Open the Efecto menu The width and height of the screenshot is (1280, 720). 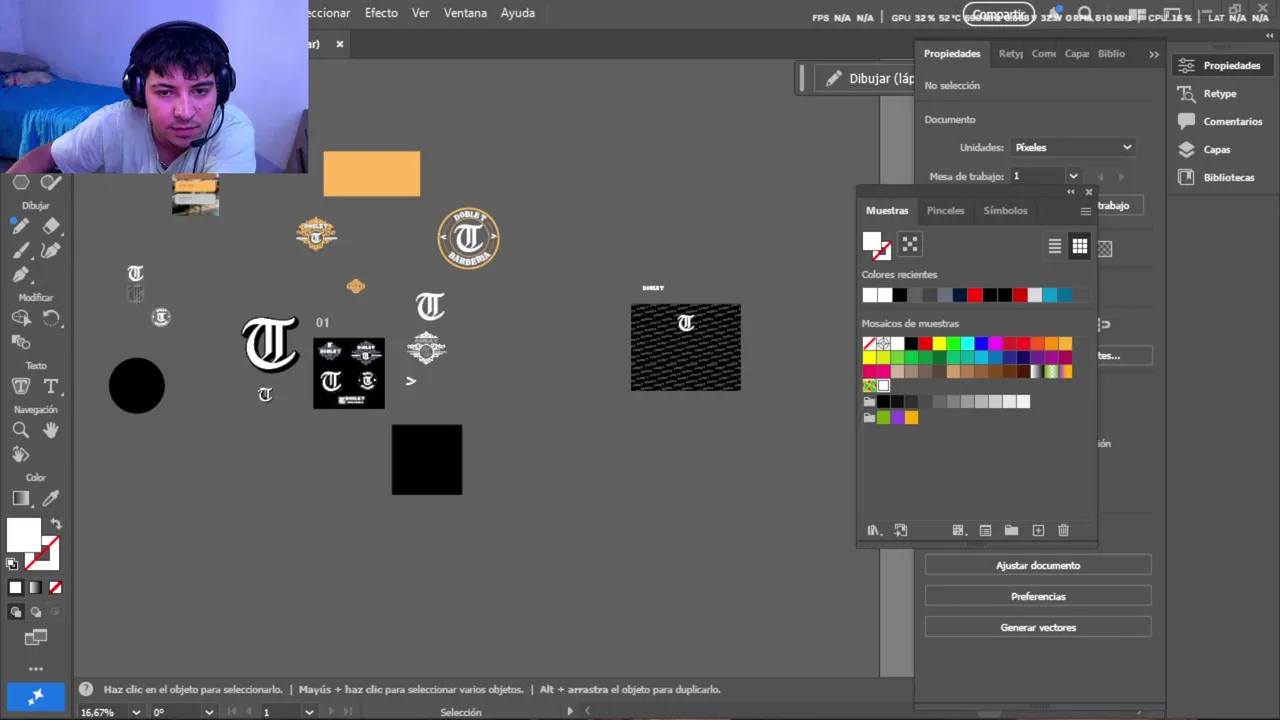(381, 13)
